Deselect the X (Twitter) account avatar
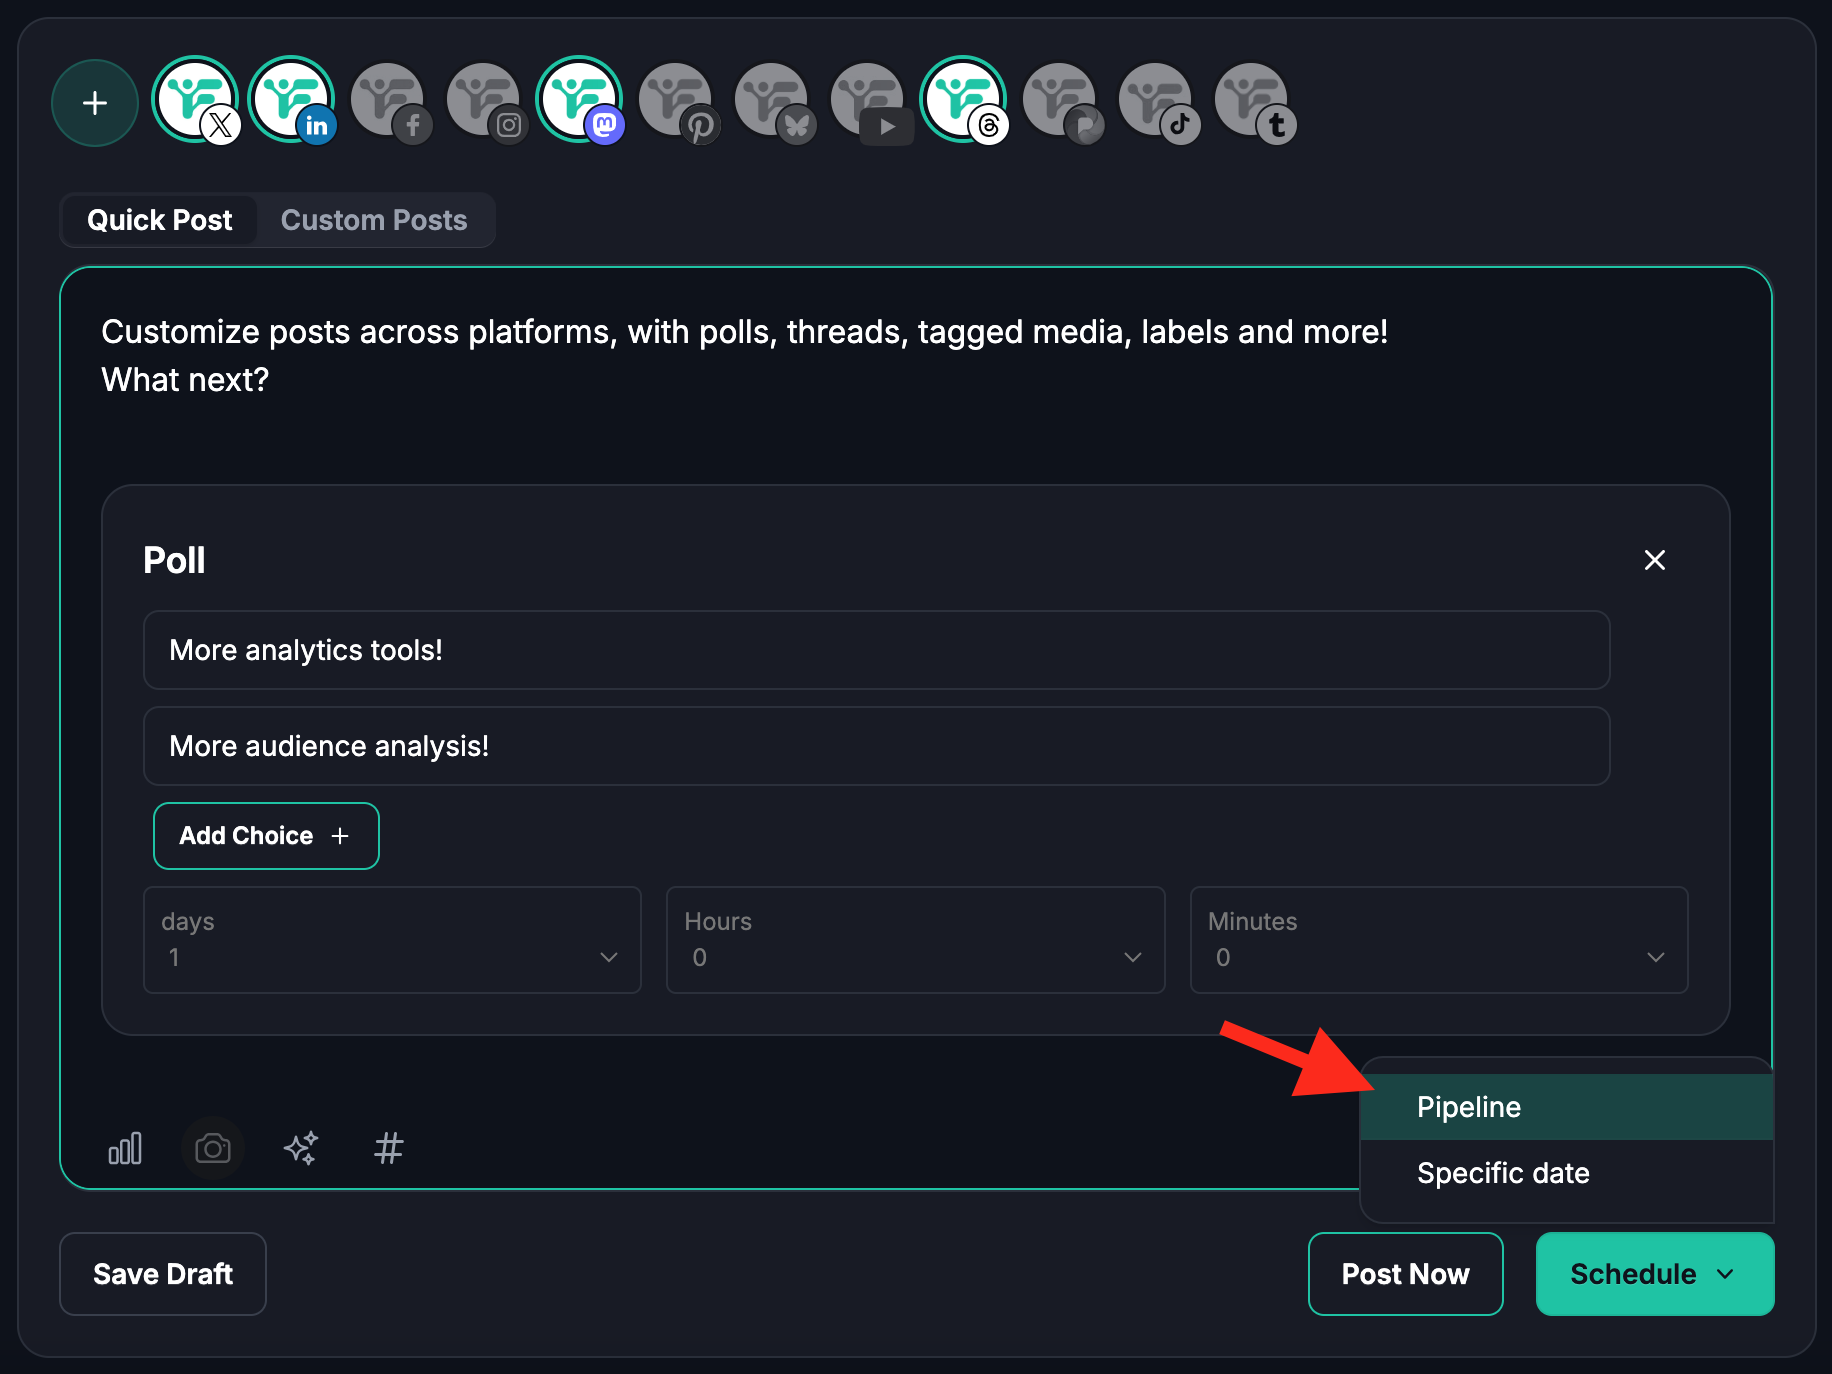 195,100
